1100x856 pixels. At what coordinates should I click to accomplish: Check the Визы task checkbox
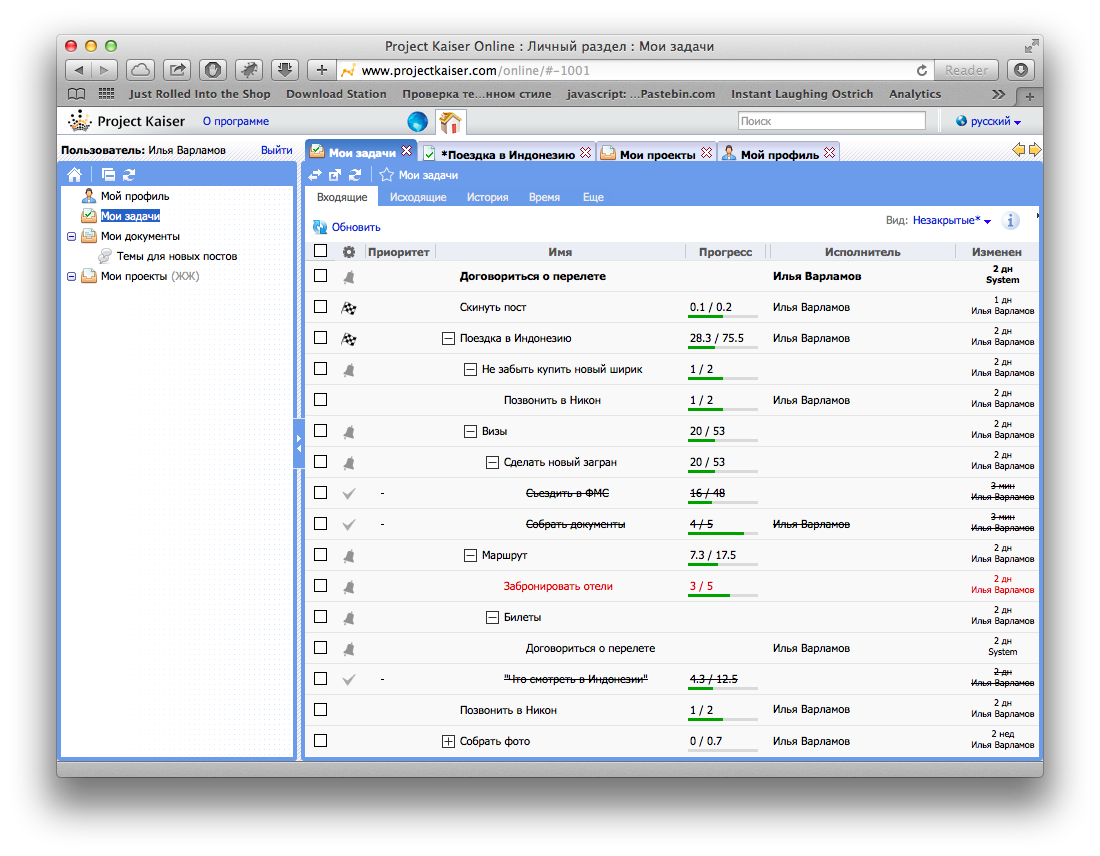pos(321,431)
